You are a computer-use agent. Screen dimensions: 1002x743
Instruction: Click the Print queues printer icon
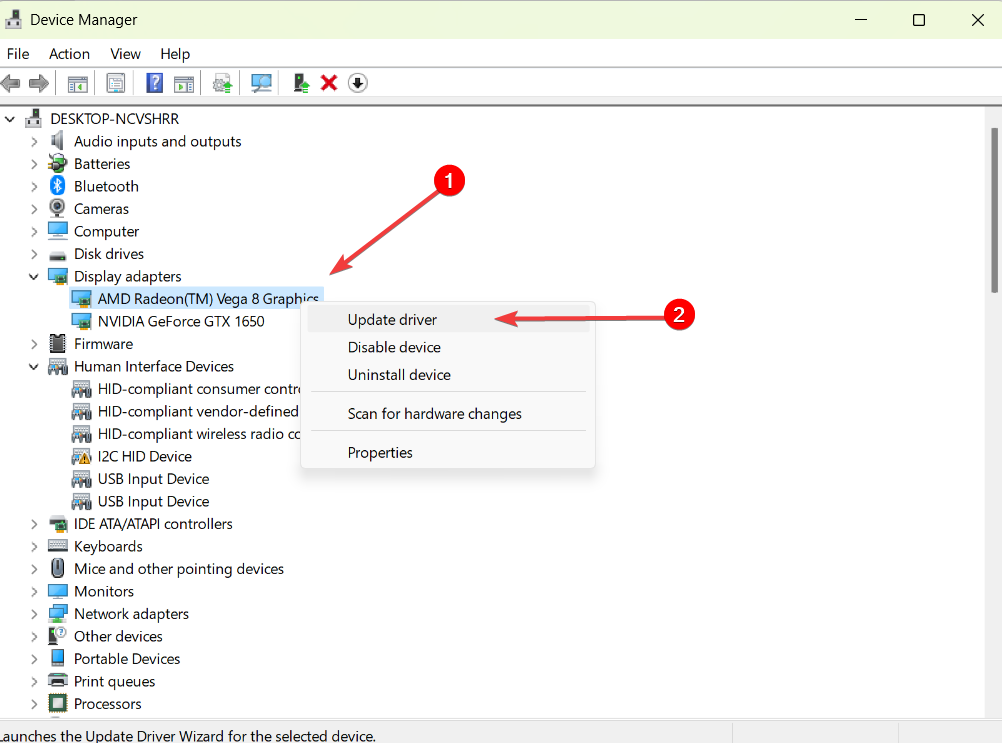point(58,681)
